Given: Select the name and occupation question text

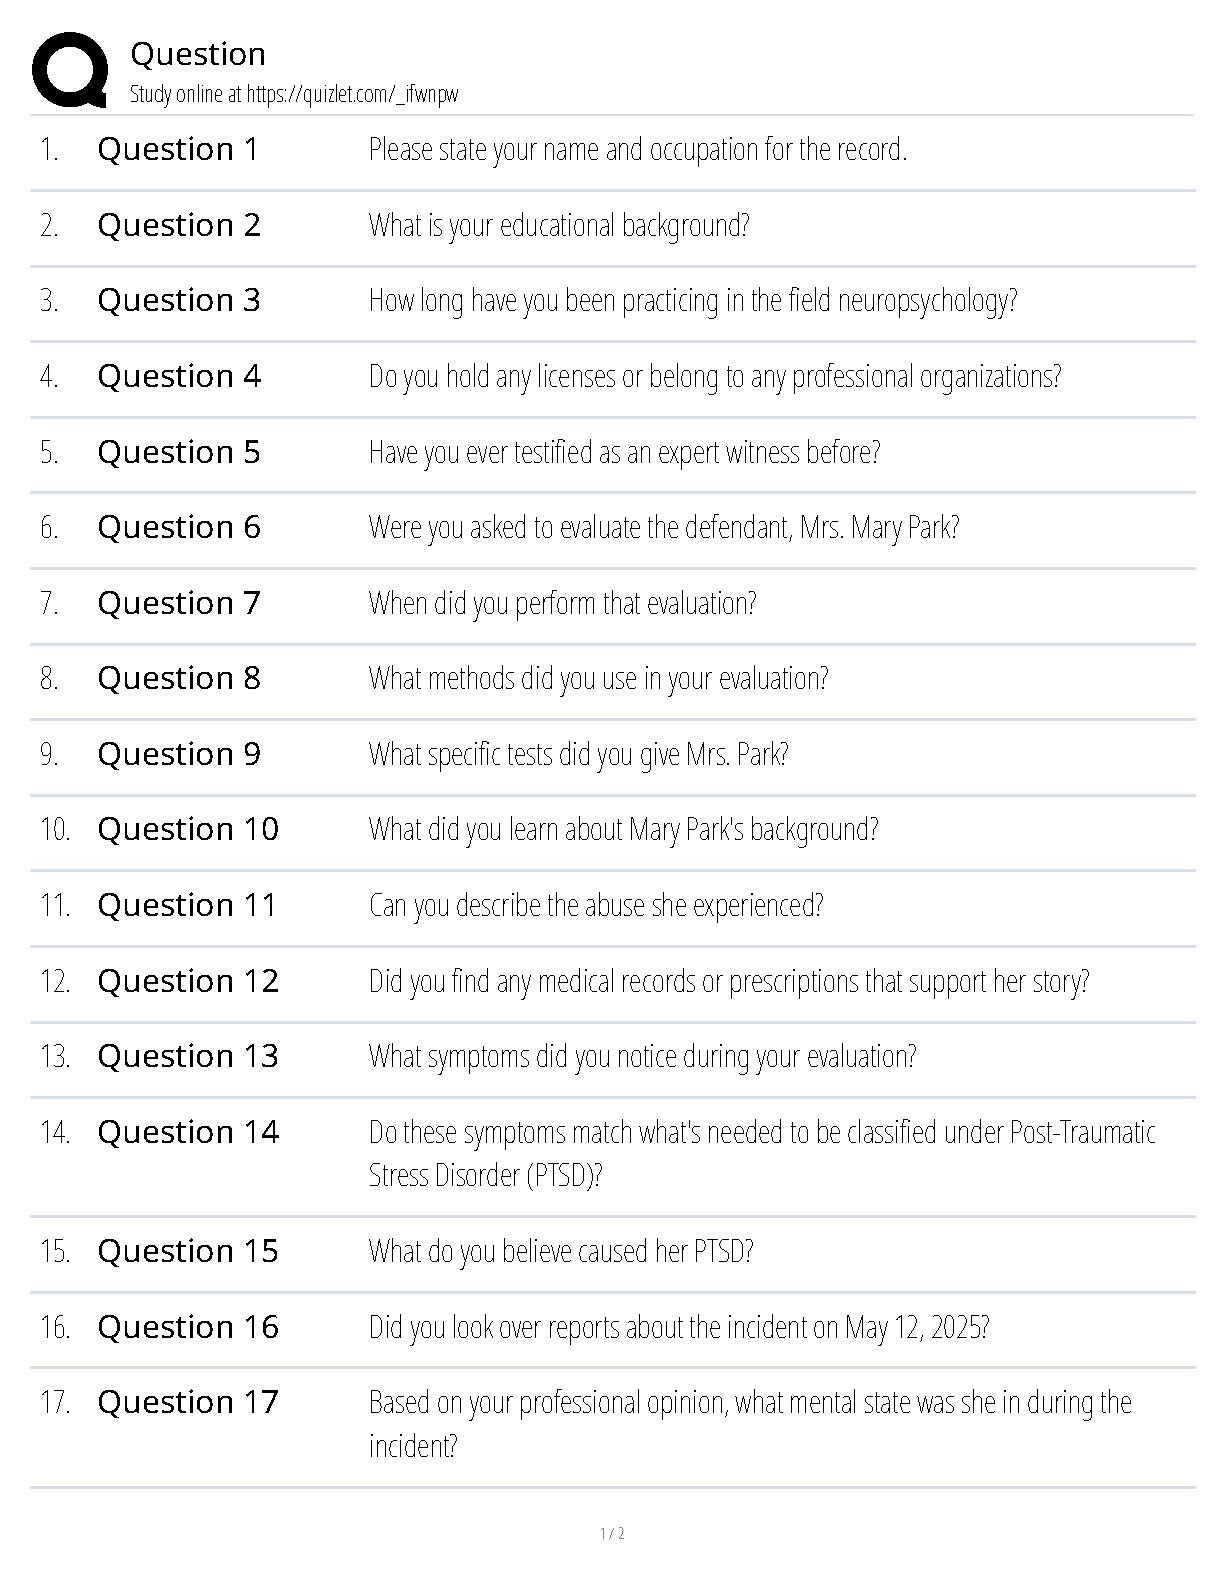Looking at the screenshot, I should [x=638, y=150].
